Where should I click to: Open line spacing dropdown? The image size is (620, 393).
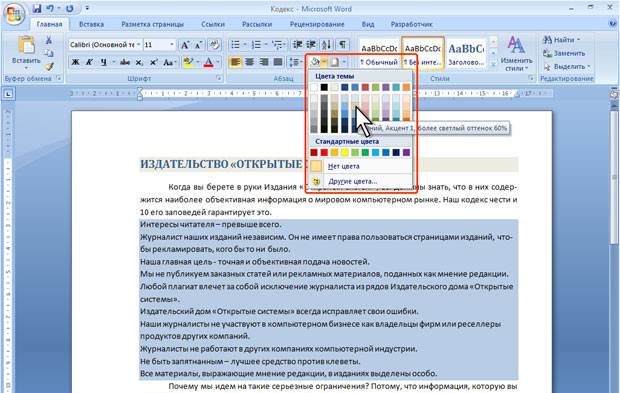(296, 62)
